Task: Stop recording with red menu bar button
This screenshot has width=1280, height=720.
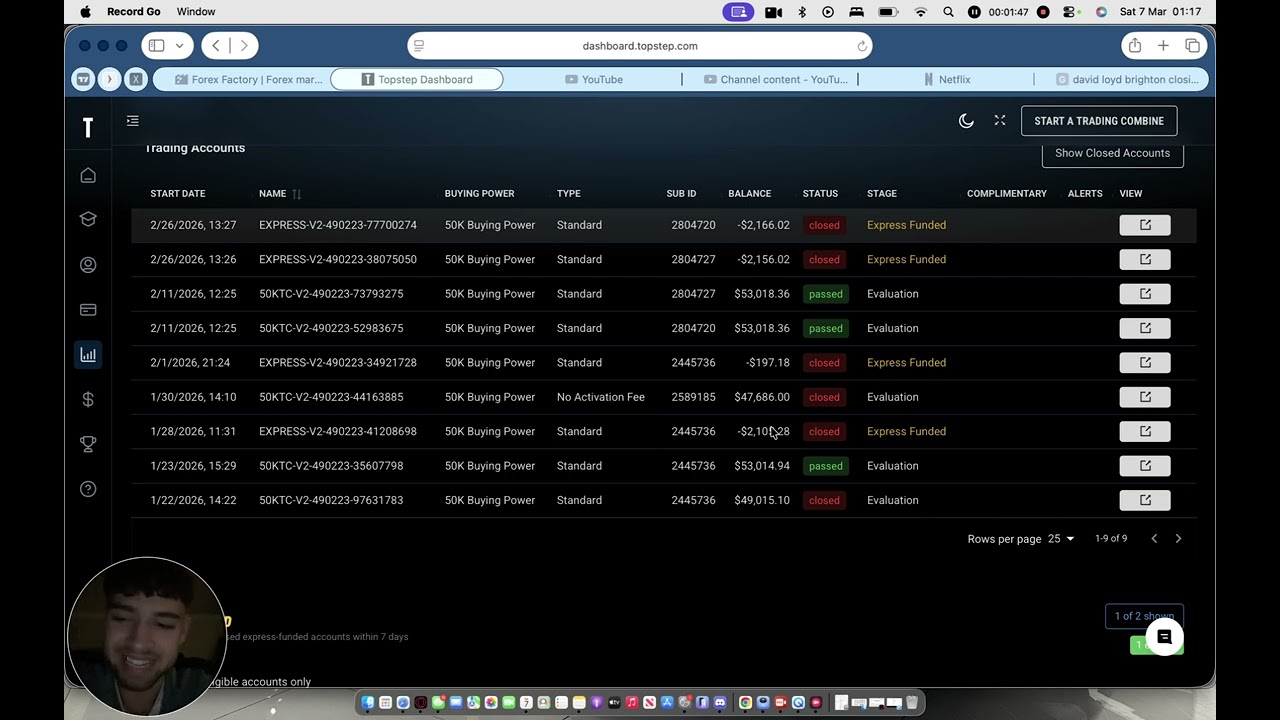Action: coord(1043,12)
